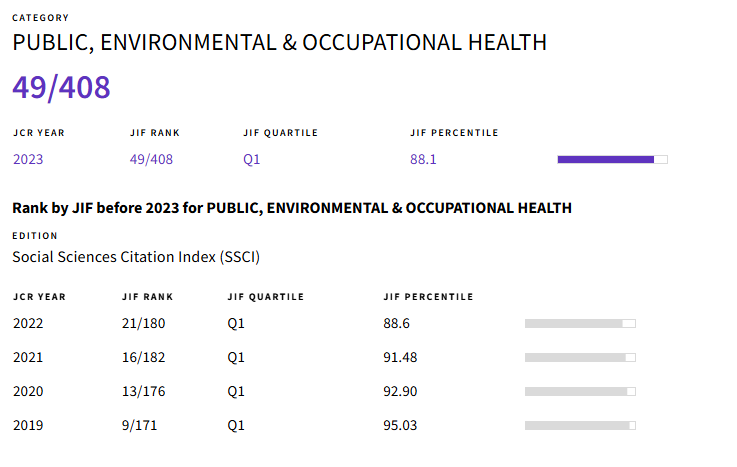Click the gray 2019 percentile bar
Screen dimensions: 737x467
(580, 425)
